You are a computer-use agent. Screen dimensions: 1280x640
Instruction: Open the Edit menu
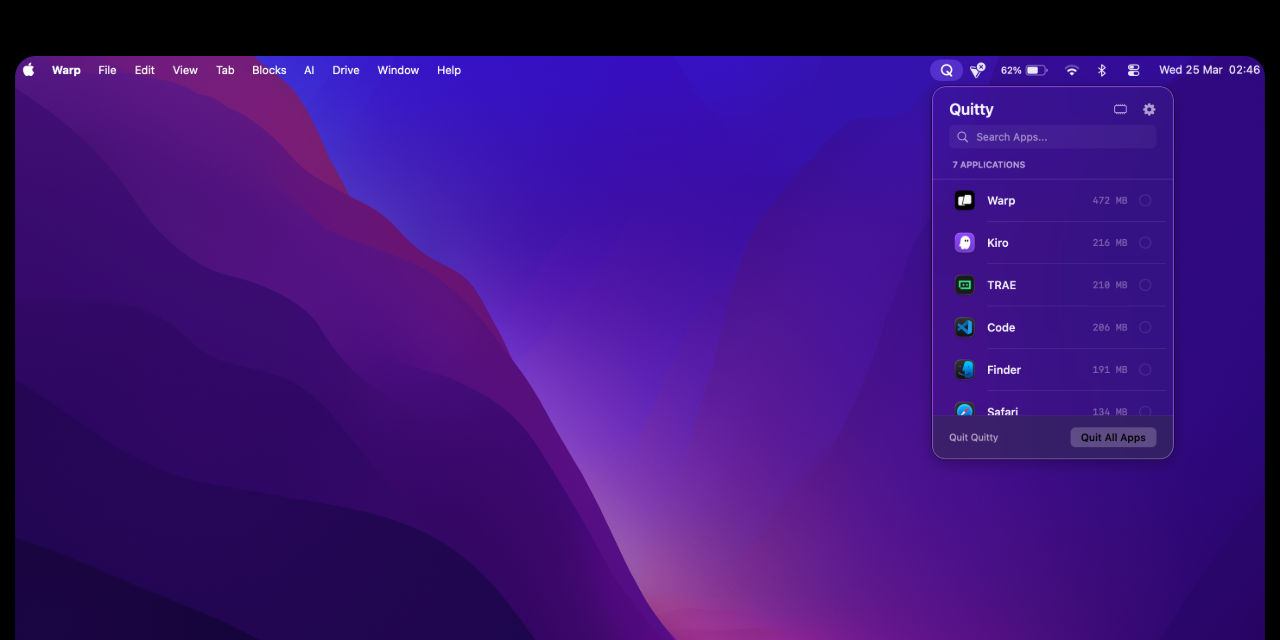(145, 70)
